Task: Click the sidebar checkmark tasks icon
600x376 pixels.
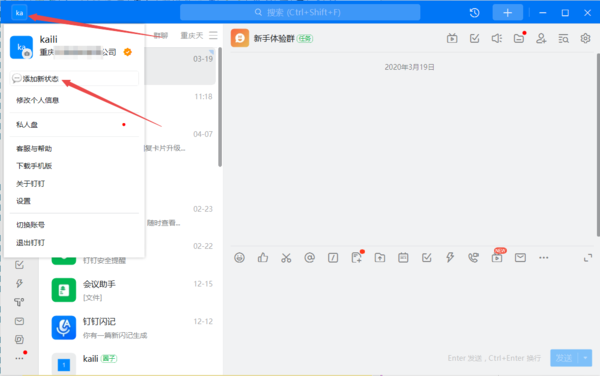Action: pyautogui.click(x=20, y=265)
